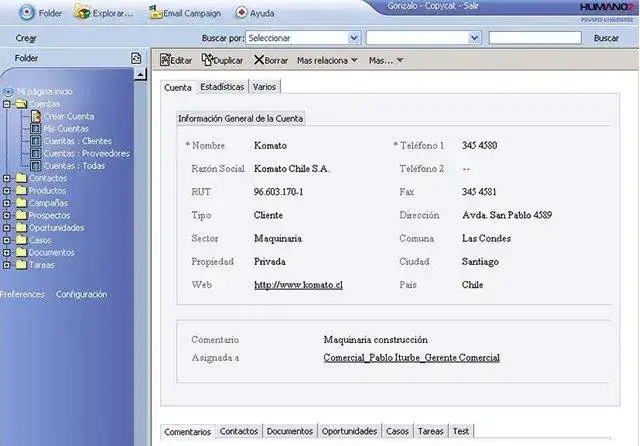Click the Casos folder icon
This screenshot has height=446, width=640.
click(21, 240)
